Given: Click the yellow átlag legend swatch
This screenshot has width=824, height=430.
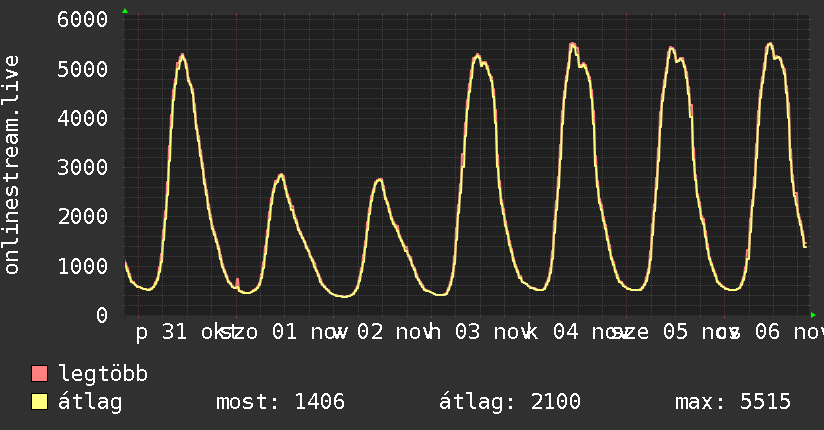Looking at the screenshot, I should [x=39, y=401].
